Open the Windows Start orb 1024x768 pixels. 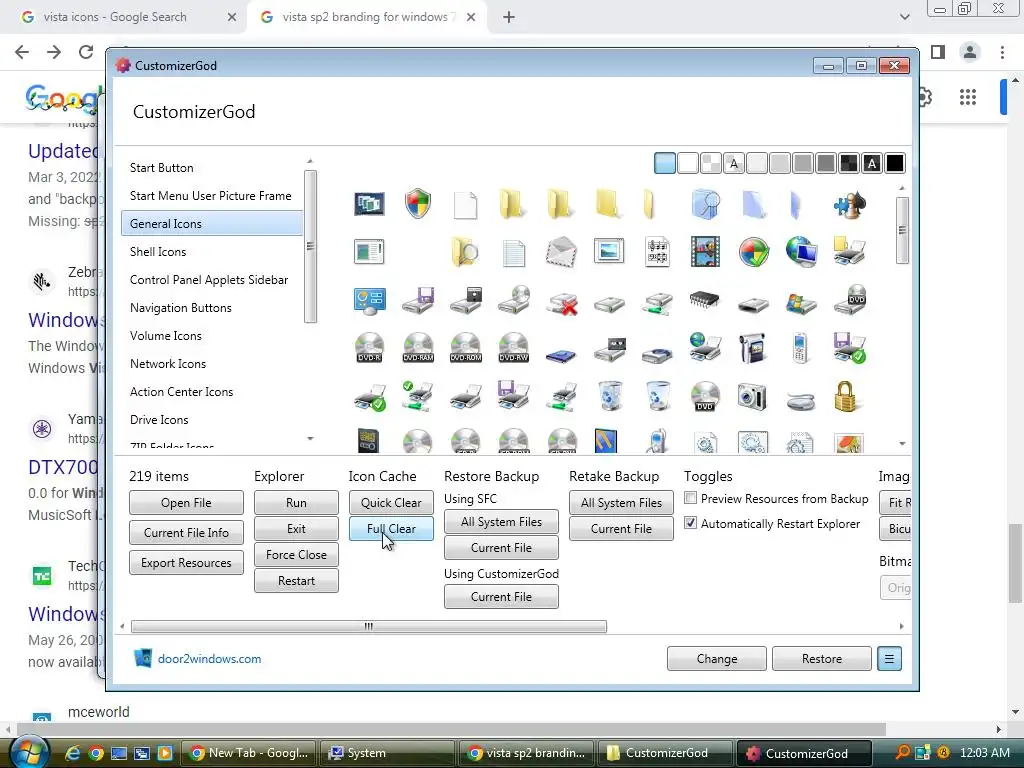click(x=29, y=753)
